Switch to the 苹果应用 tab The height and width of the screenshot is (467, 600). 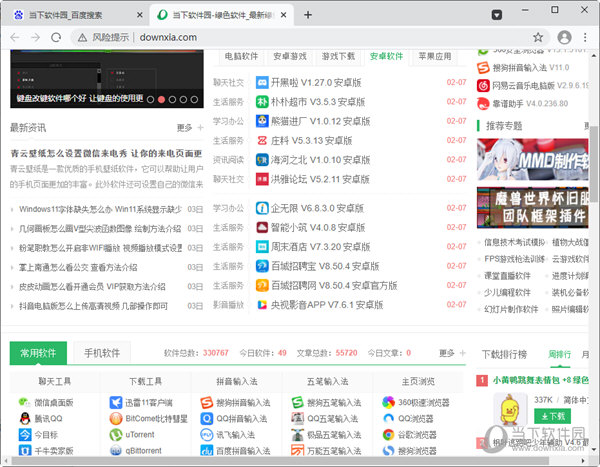coord(435,56)
